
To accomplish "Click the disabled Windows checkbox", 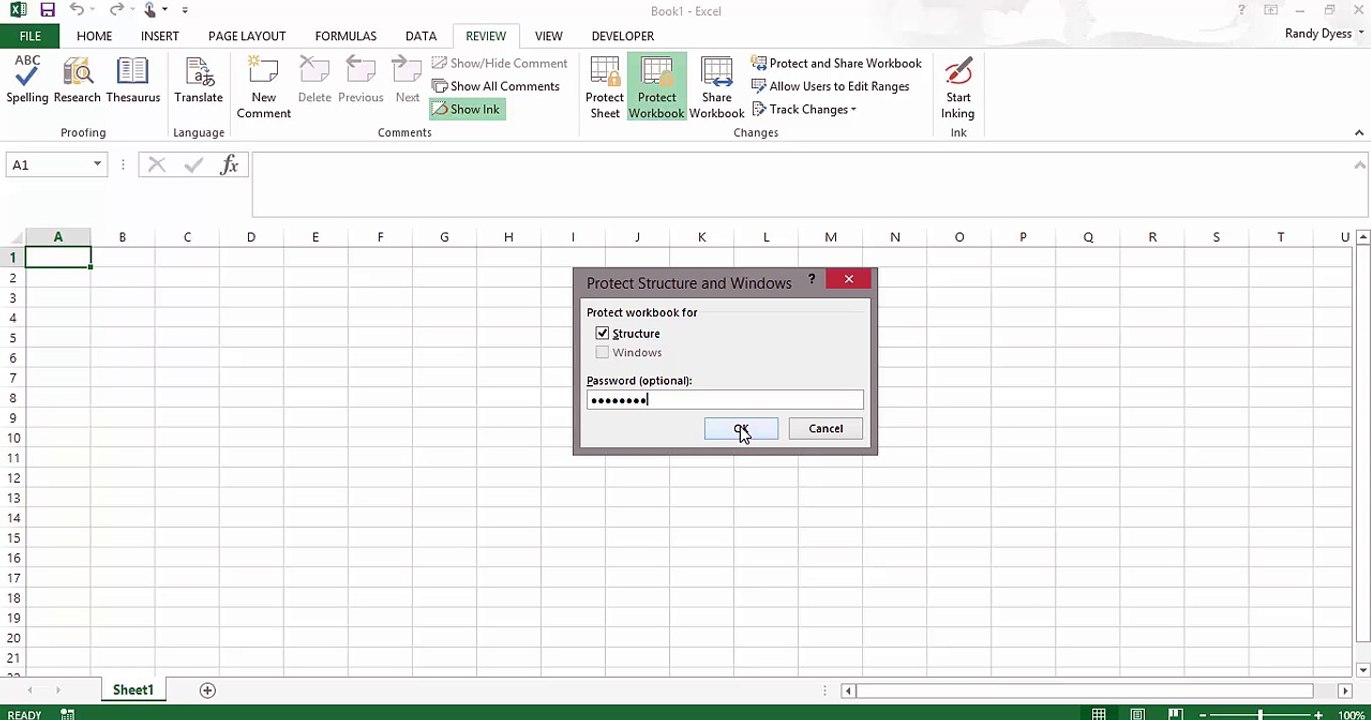I will [x=602, y=352].
